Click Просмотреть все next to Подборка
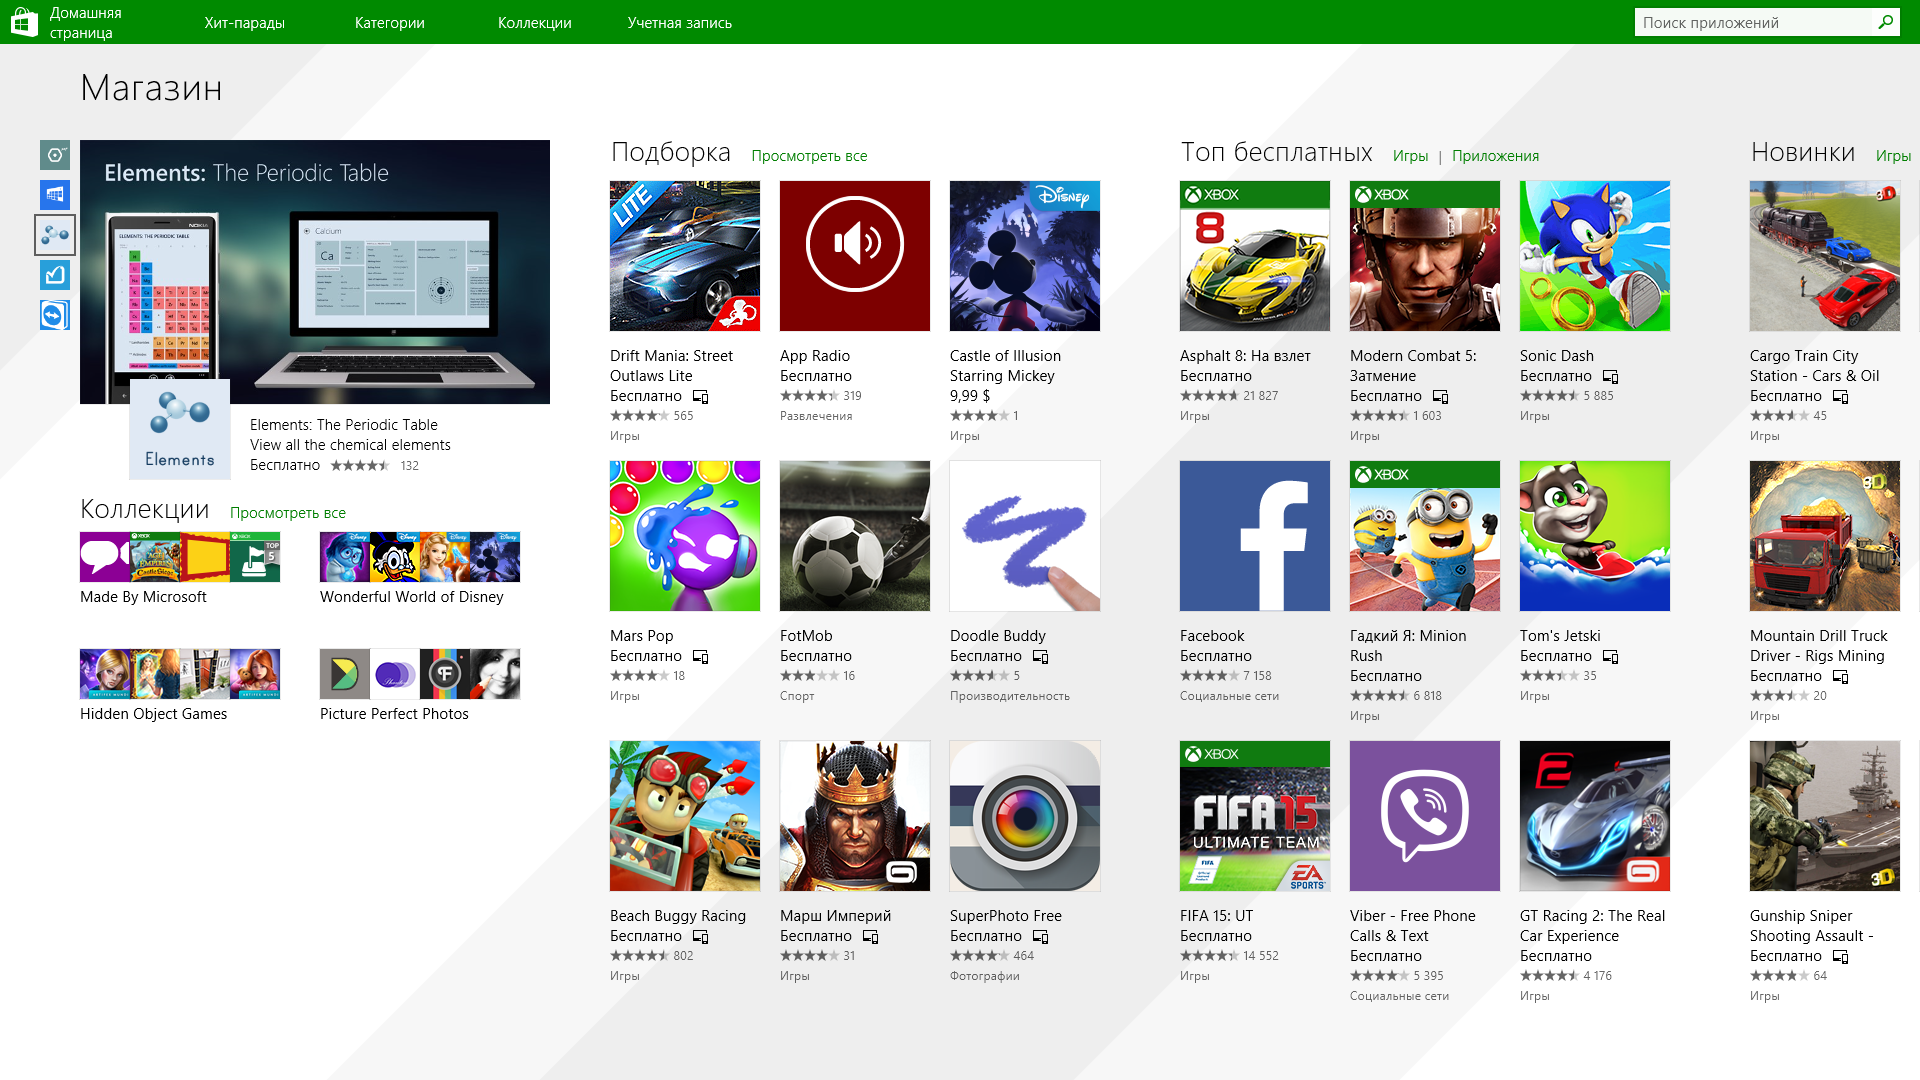Image resolution: width=1920 pixels, height=1080 pixels. click(809, 156)
